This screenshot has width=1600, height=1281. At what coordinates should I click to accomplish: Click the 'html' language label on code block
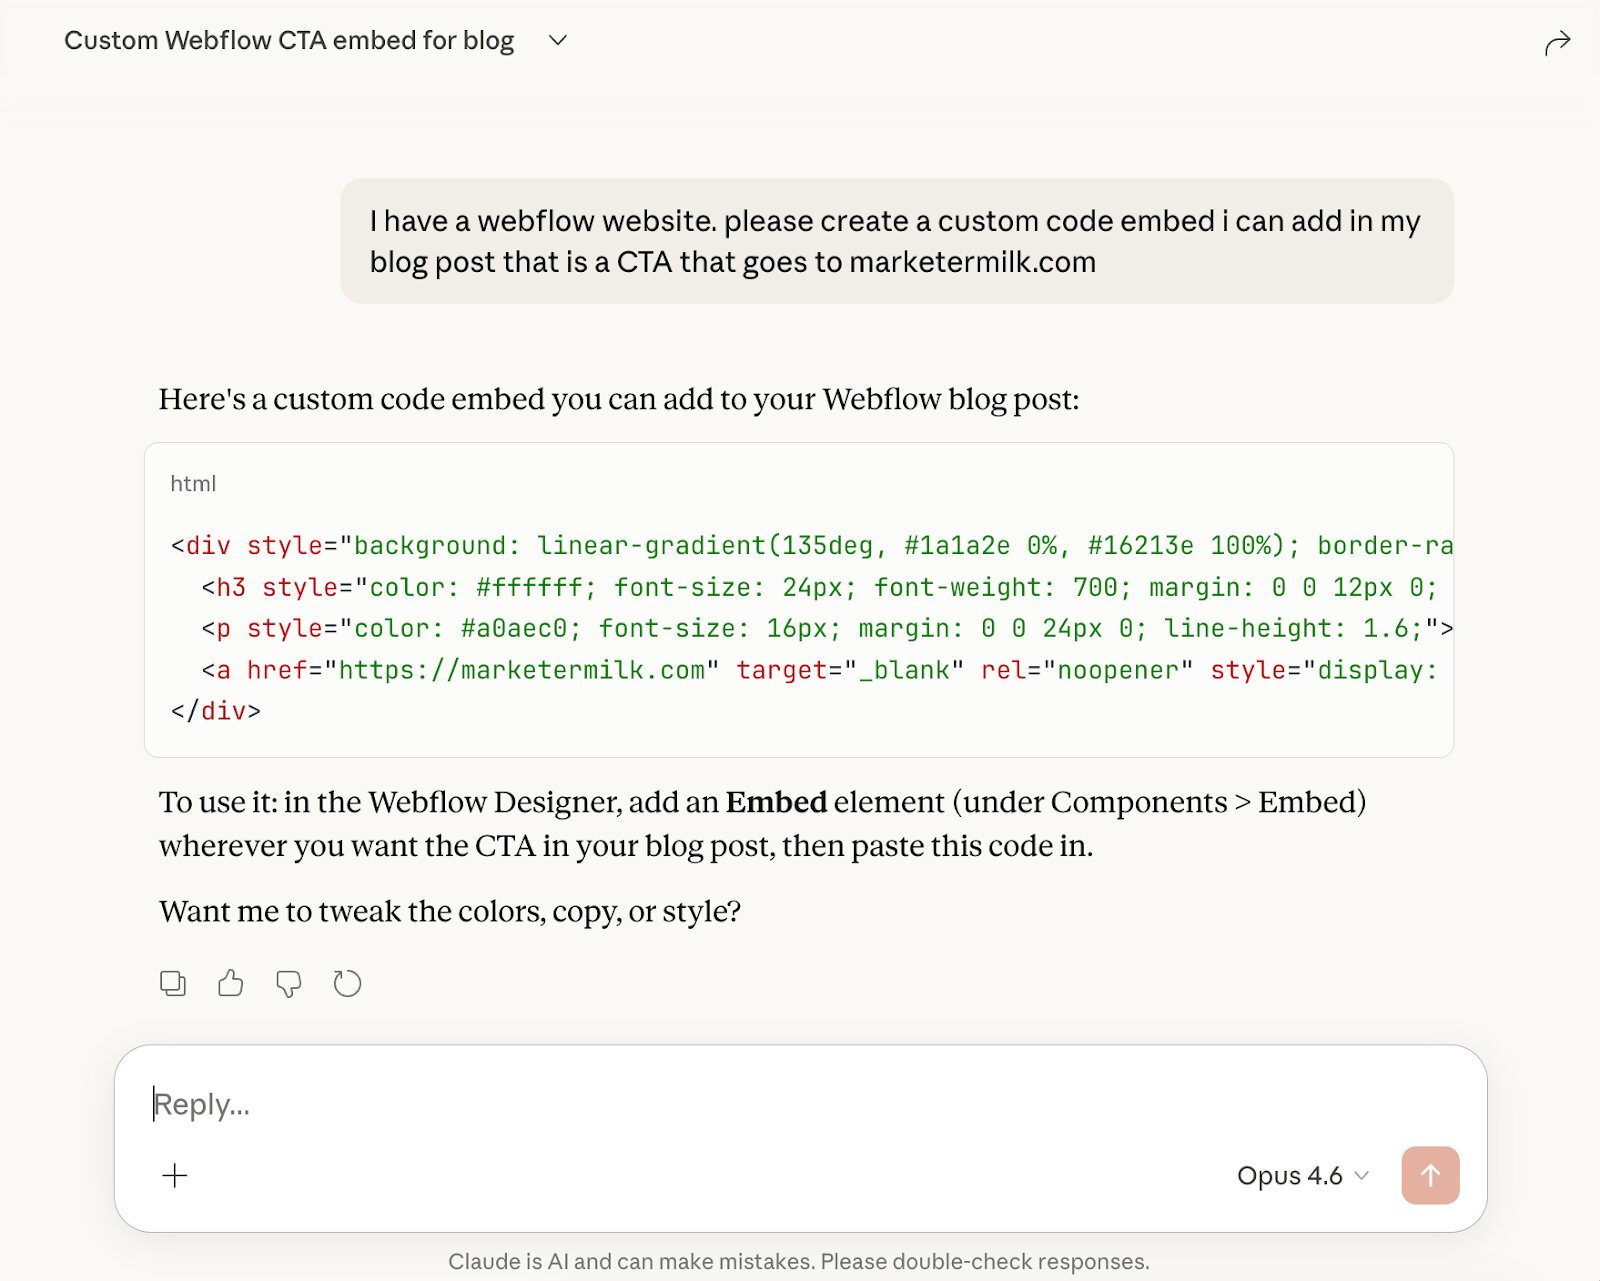(193, 483)
